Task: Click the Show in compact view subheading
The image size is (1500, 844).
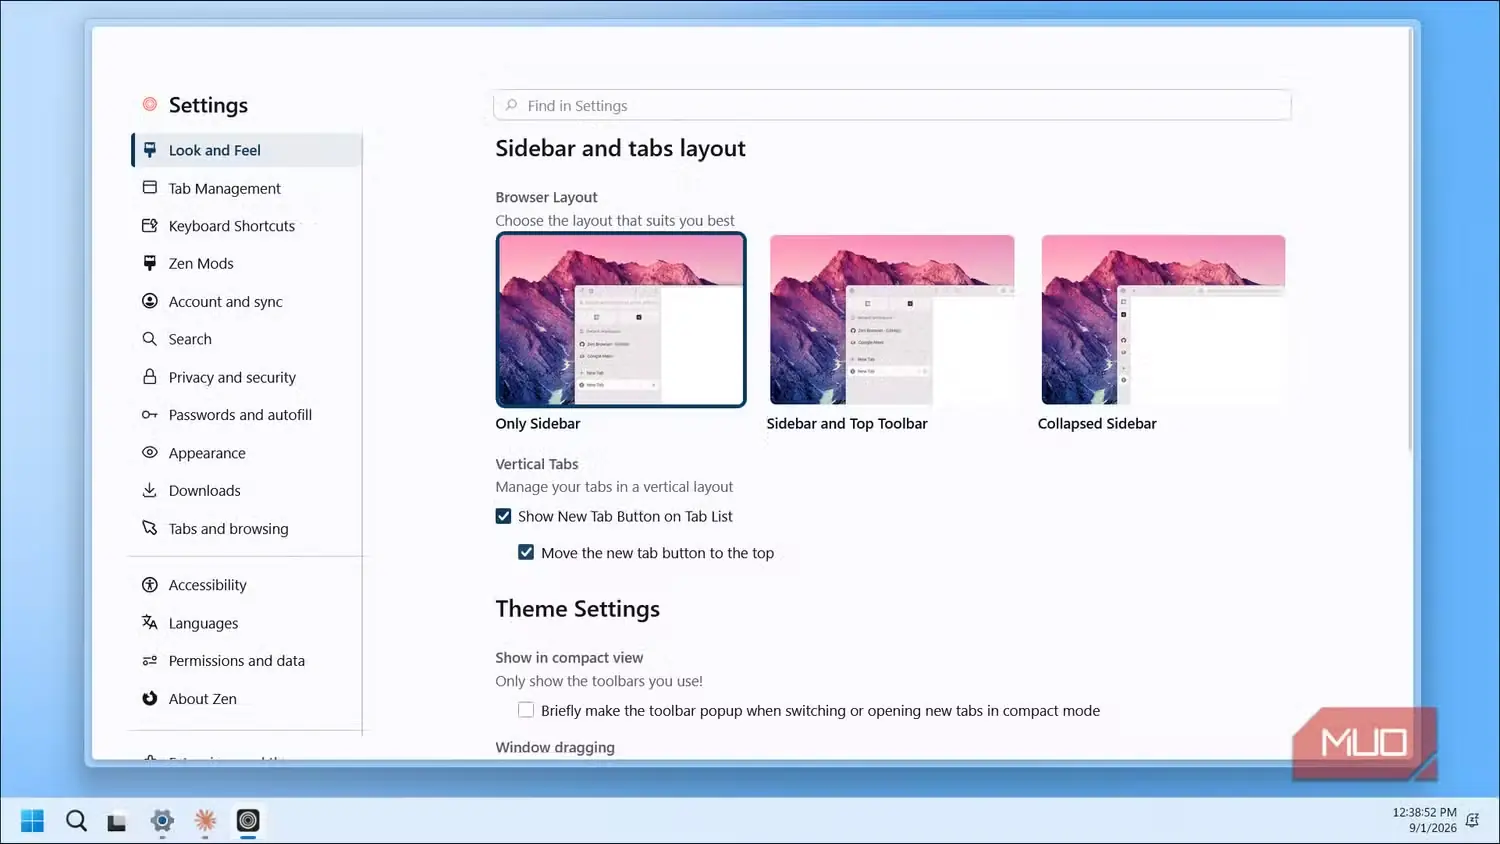Action: (x=569, y=657)
